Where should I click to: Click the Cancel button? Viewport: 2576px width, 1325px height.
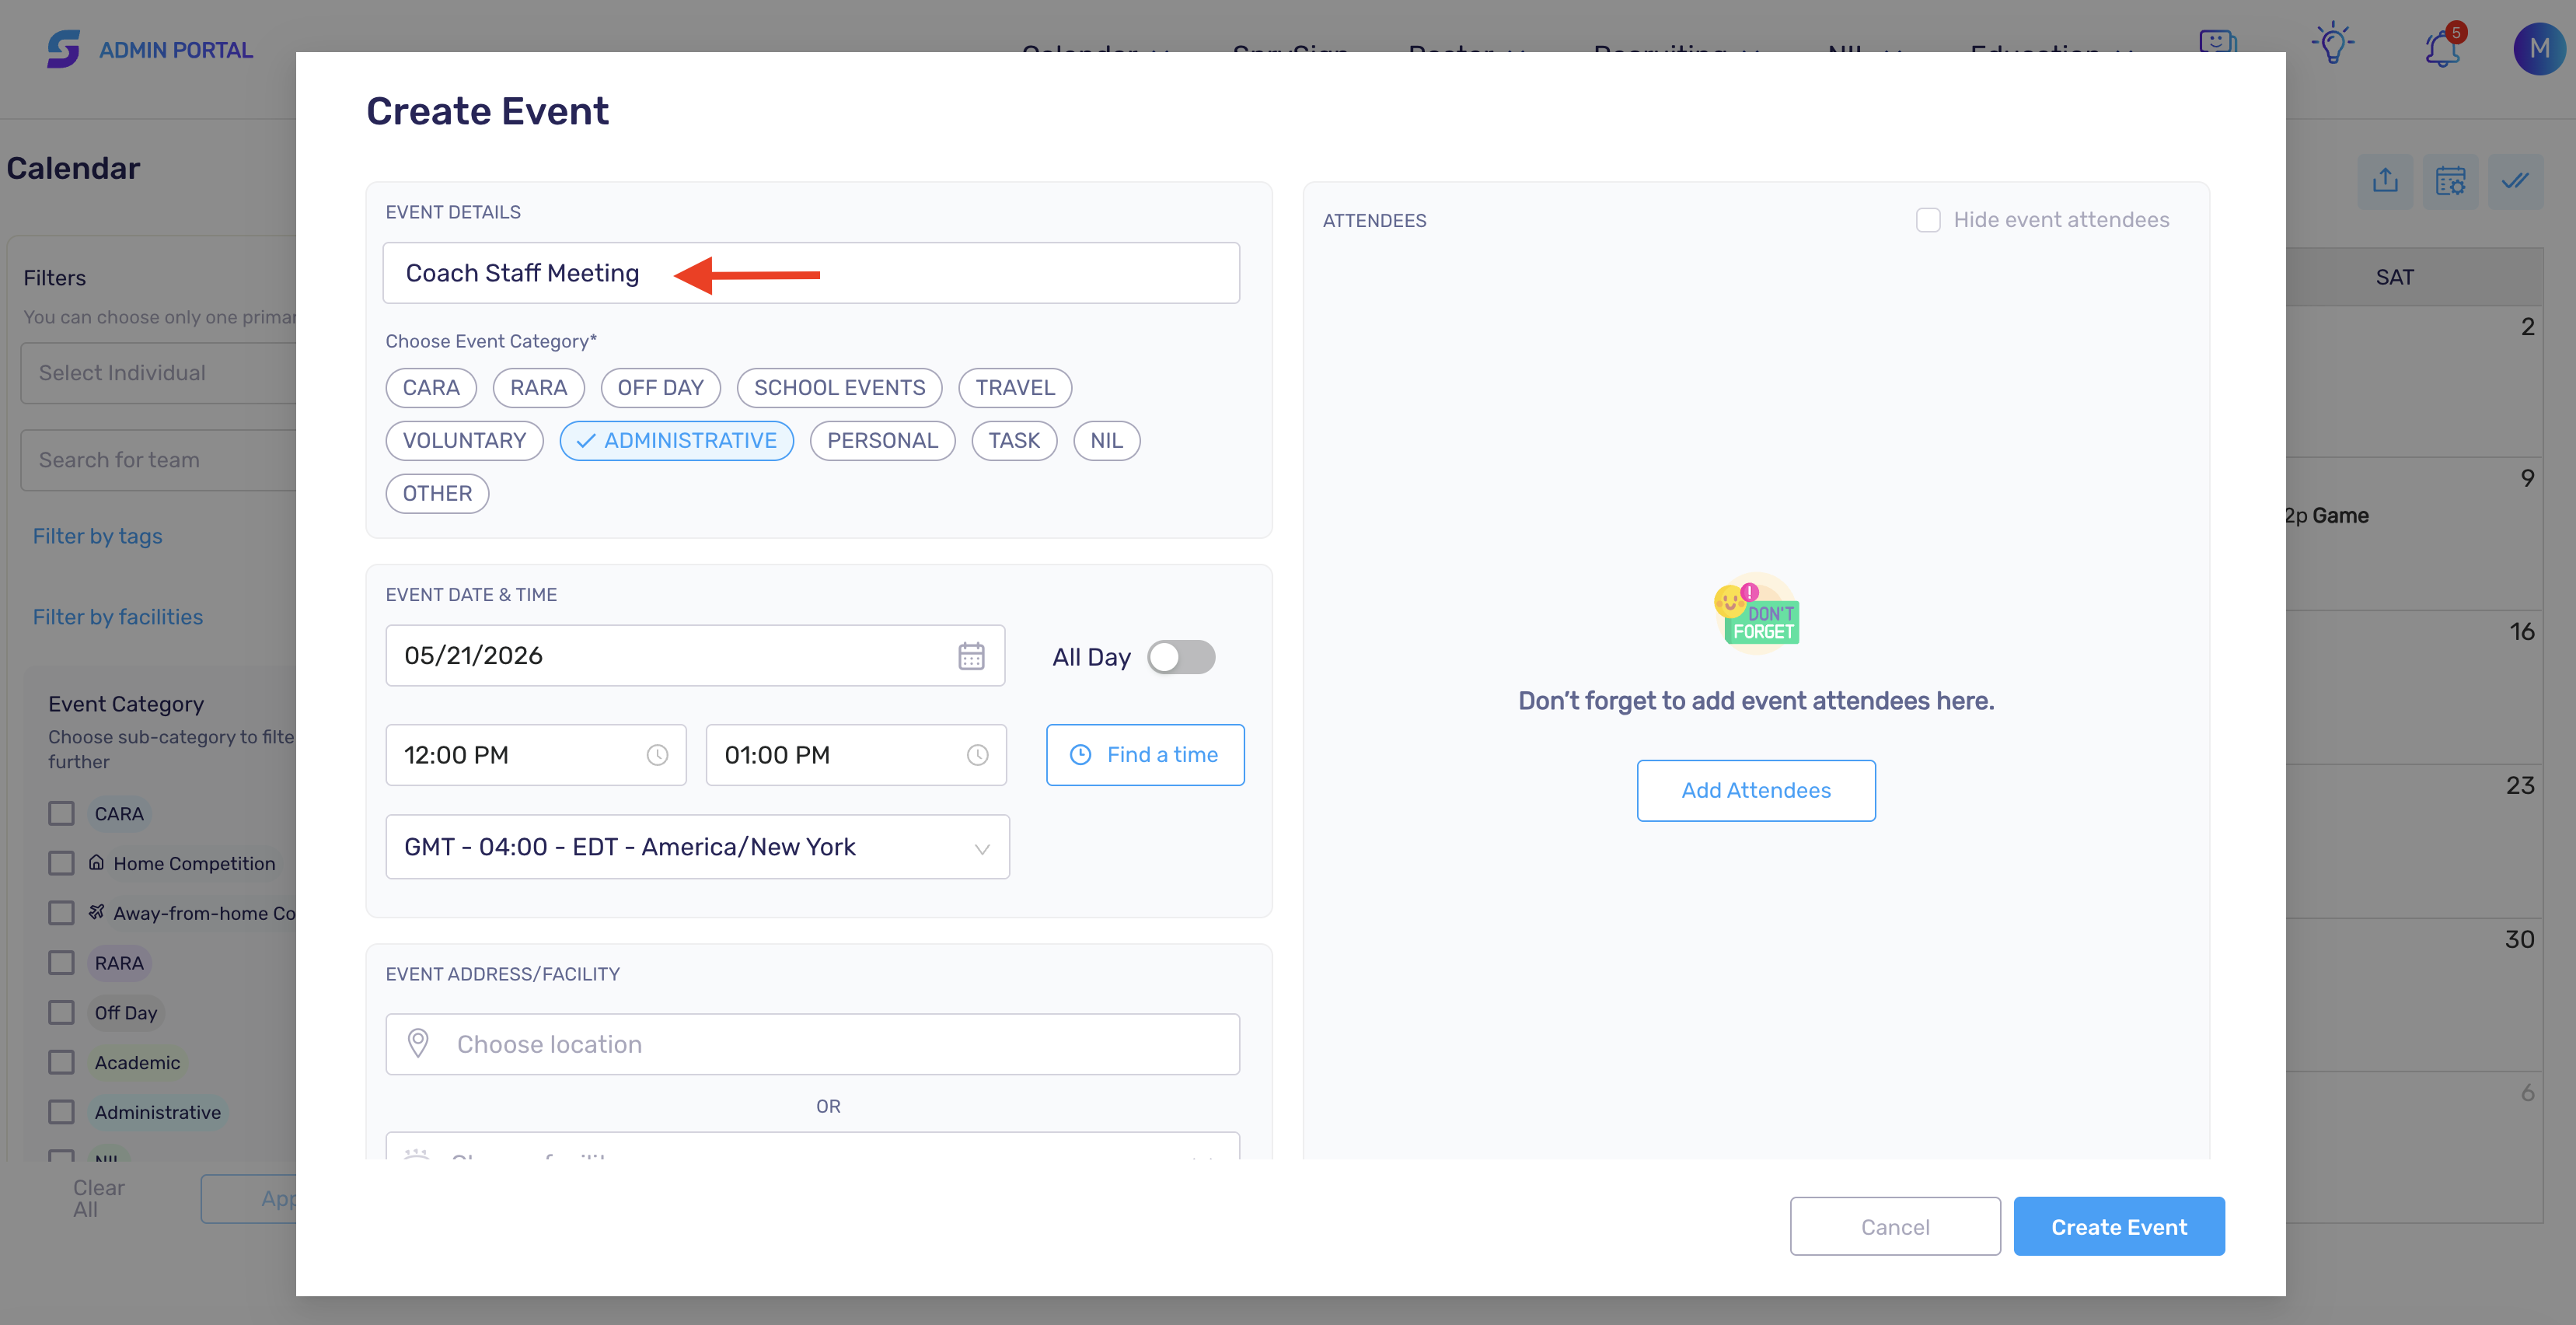tap(1895, 1226)
